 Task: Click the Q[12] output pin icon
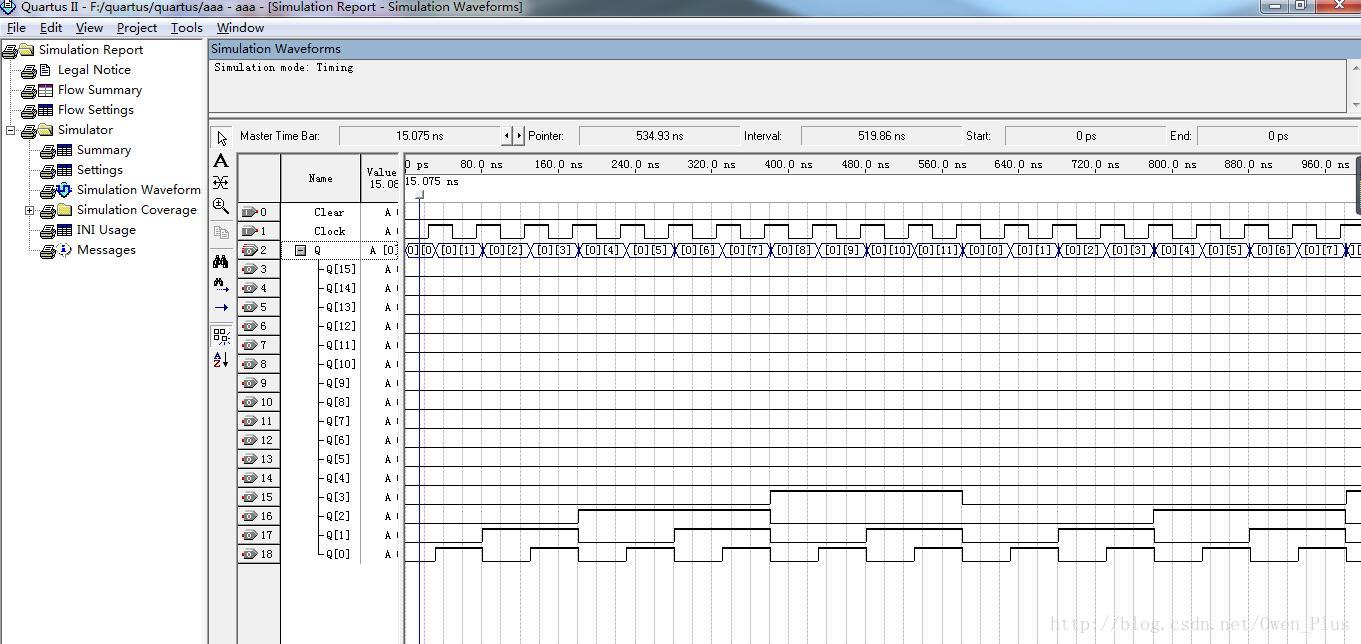pos(249,326)
